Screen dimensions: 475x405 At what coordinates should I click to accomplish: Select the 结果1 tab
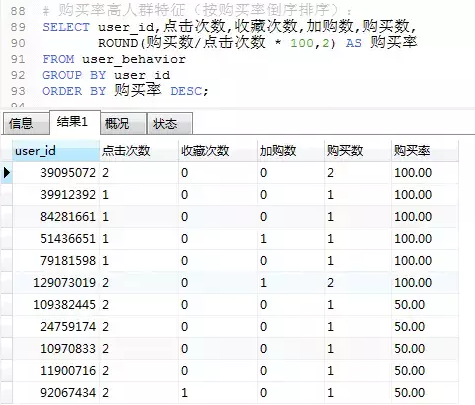pyautogui.click(x=75, y=122)
